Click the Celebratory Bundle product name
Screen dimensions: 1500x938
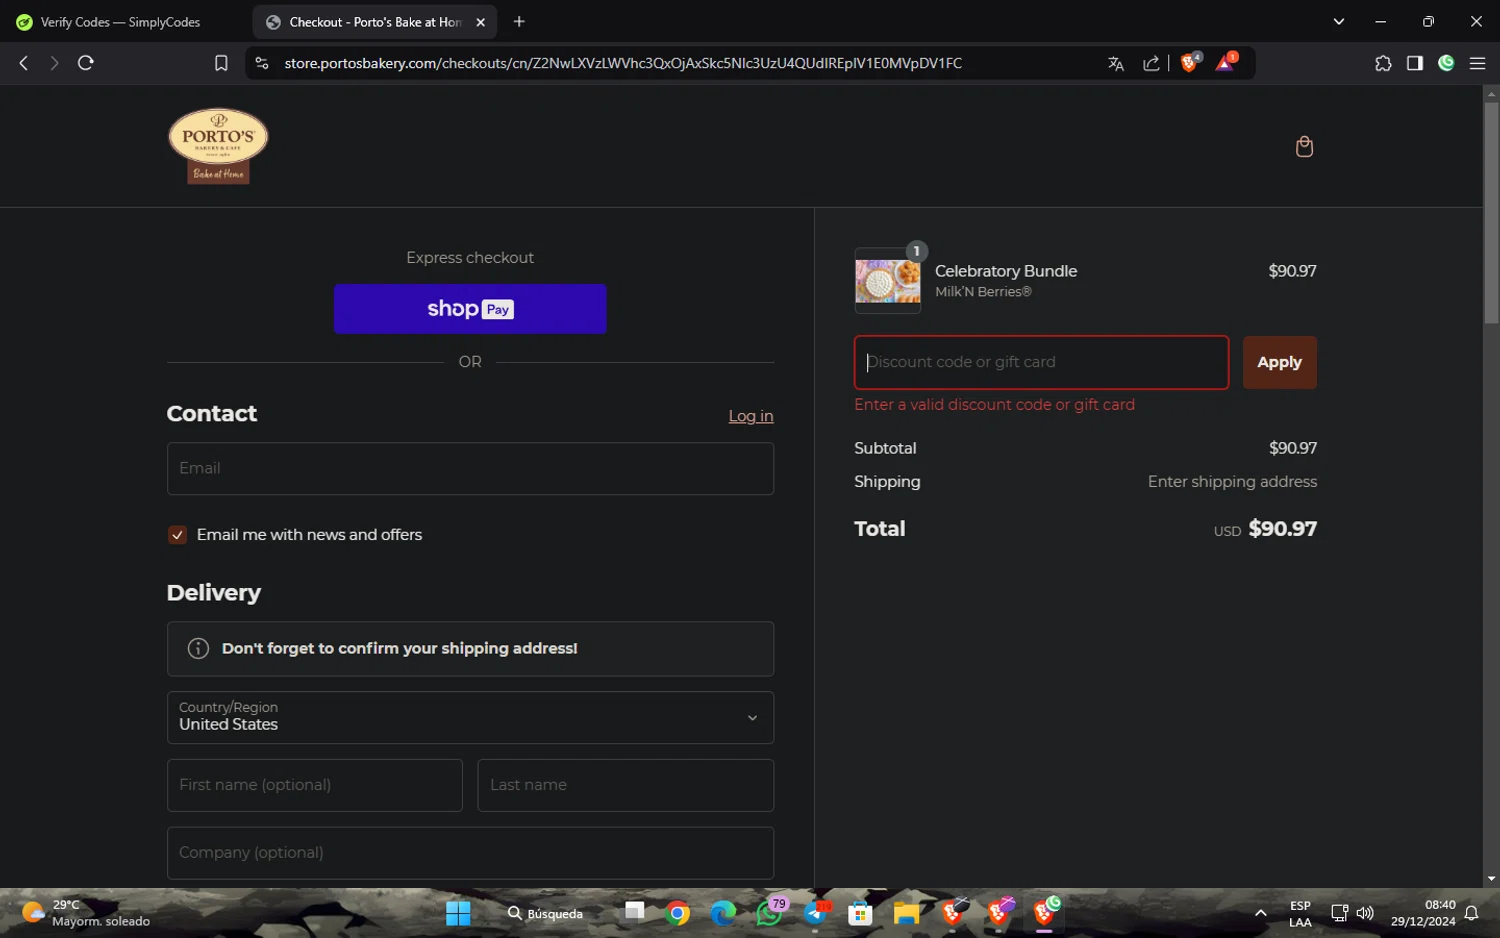1006,271
